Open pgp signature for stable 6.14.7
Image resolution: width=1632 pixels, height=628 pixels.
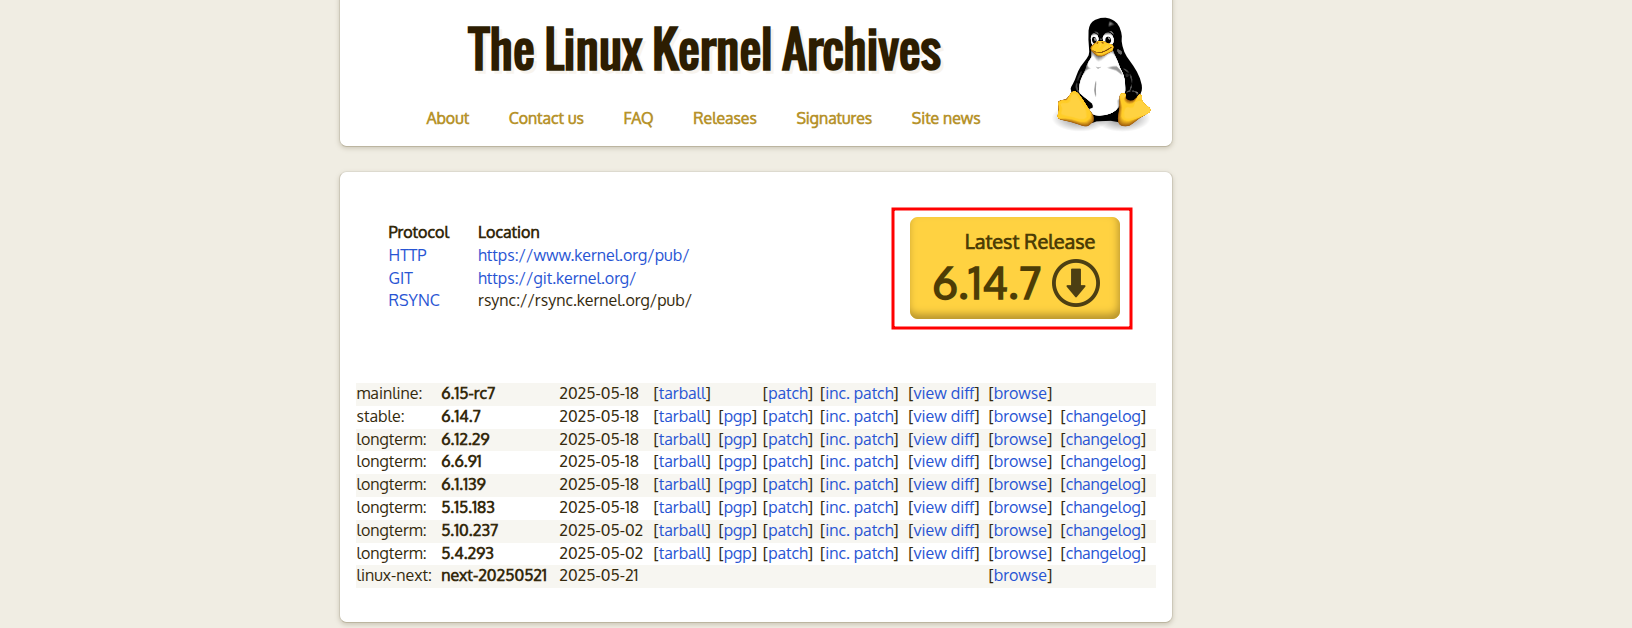[x=737, y=416]
